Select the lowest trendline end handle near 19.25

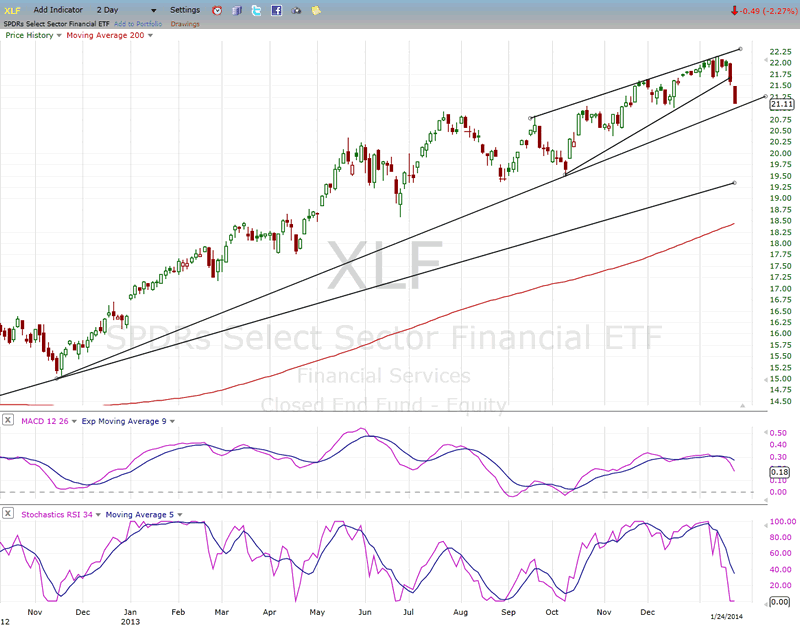734,183
